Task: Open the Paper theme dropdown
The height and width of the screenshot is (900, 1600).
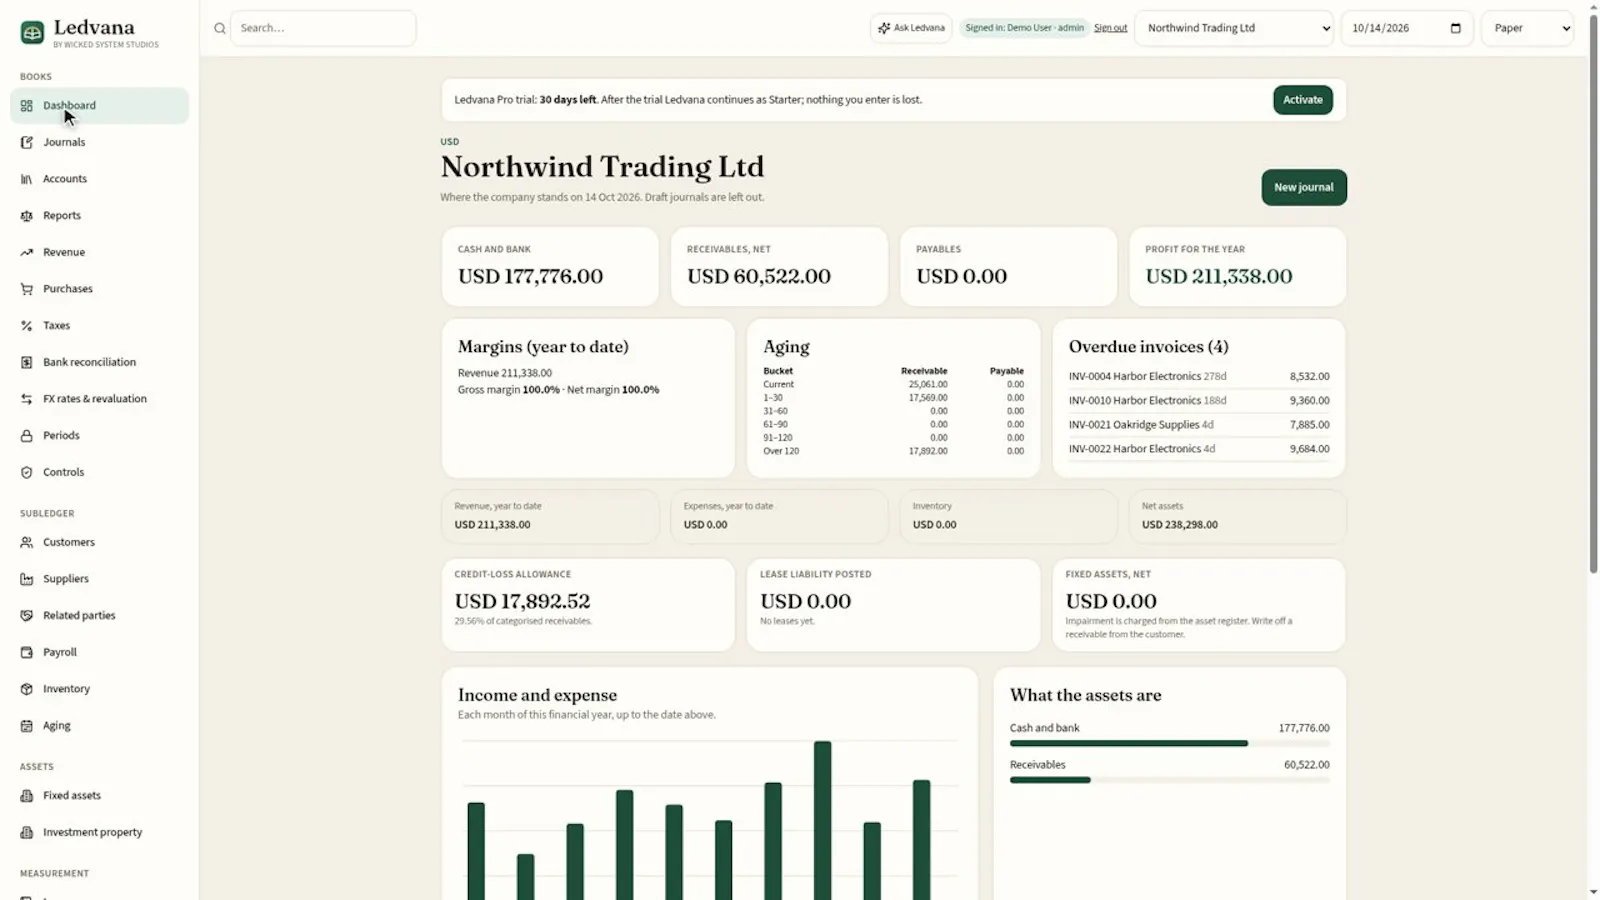Action: click(x=1528, y=28)
